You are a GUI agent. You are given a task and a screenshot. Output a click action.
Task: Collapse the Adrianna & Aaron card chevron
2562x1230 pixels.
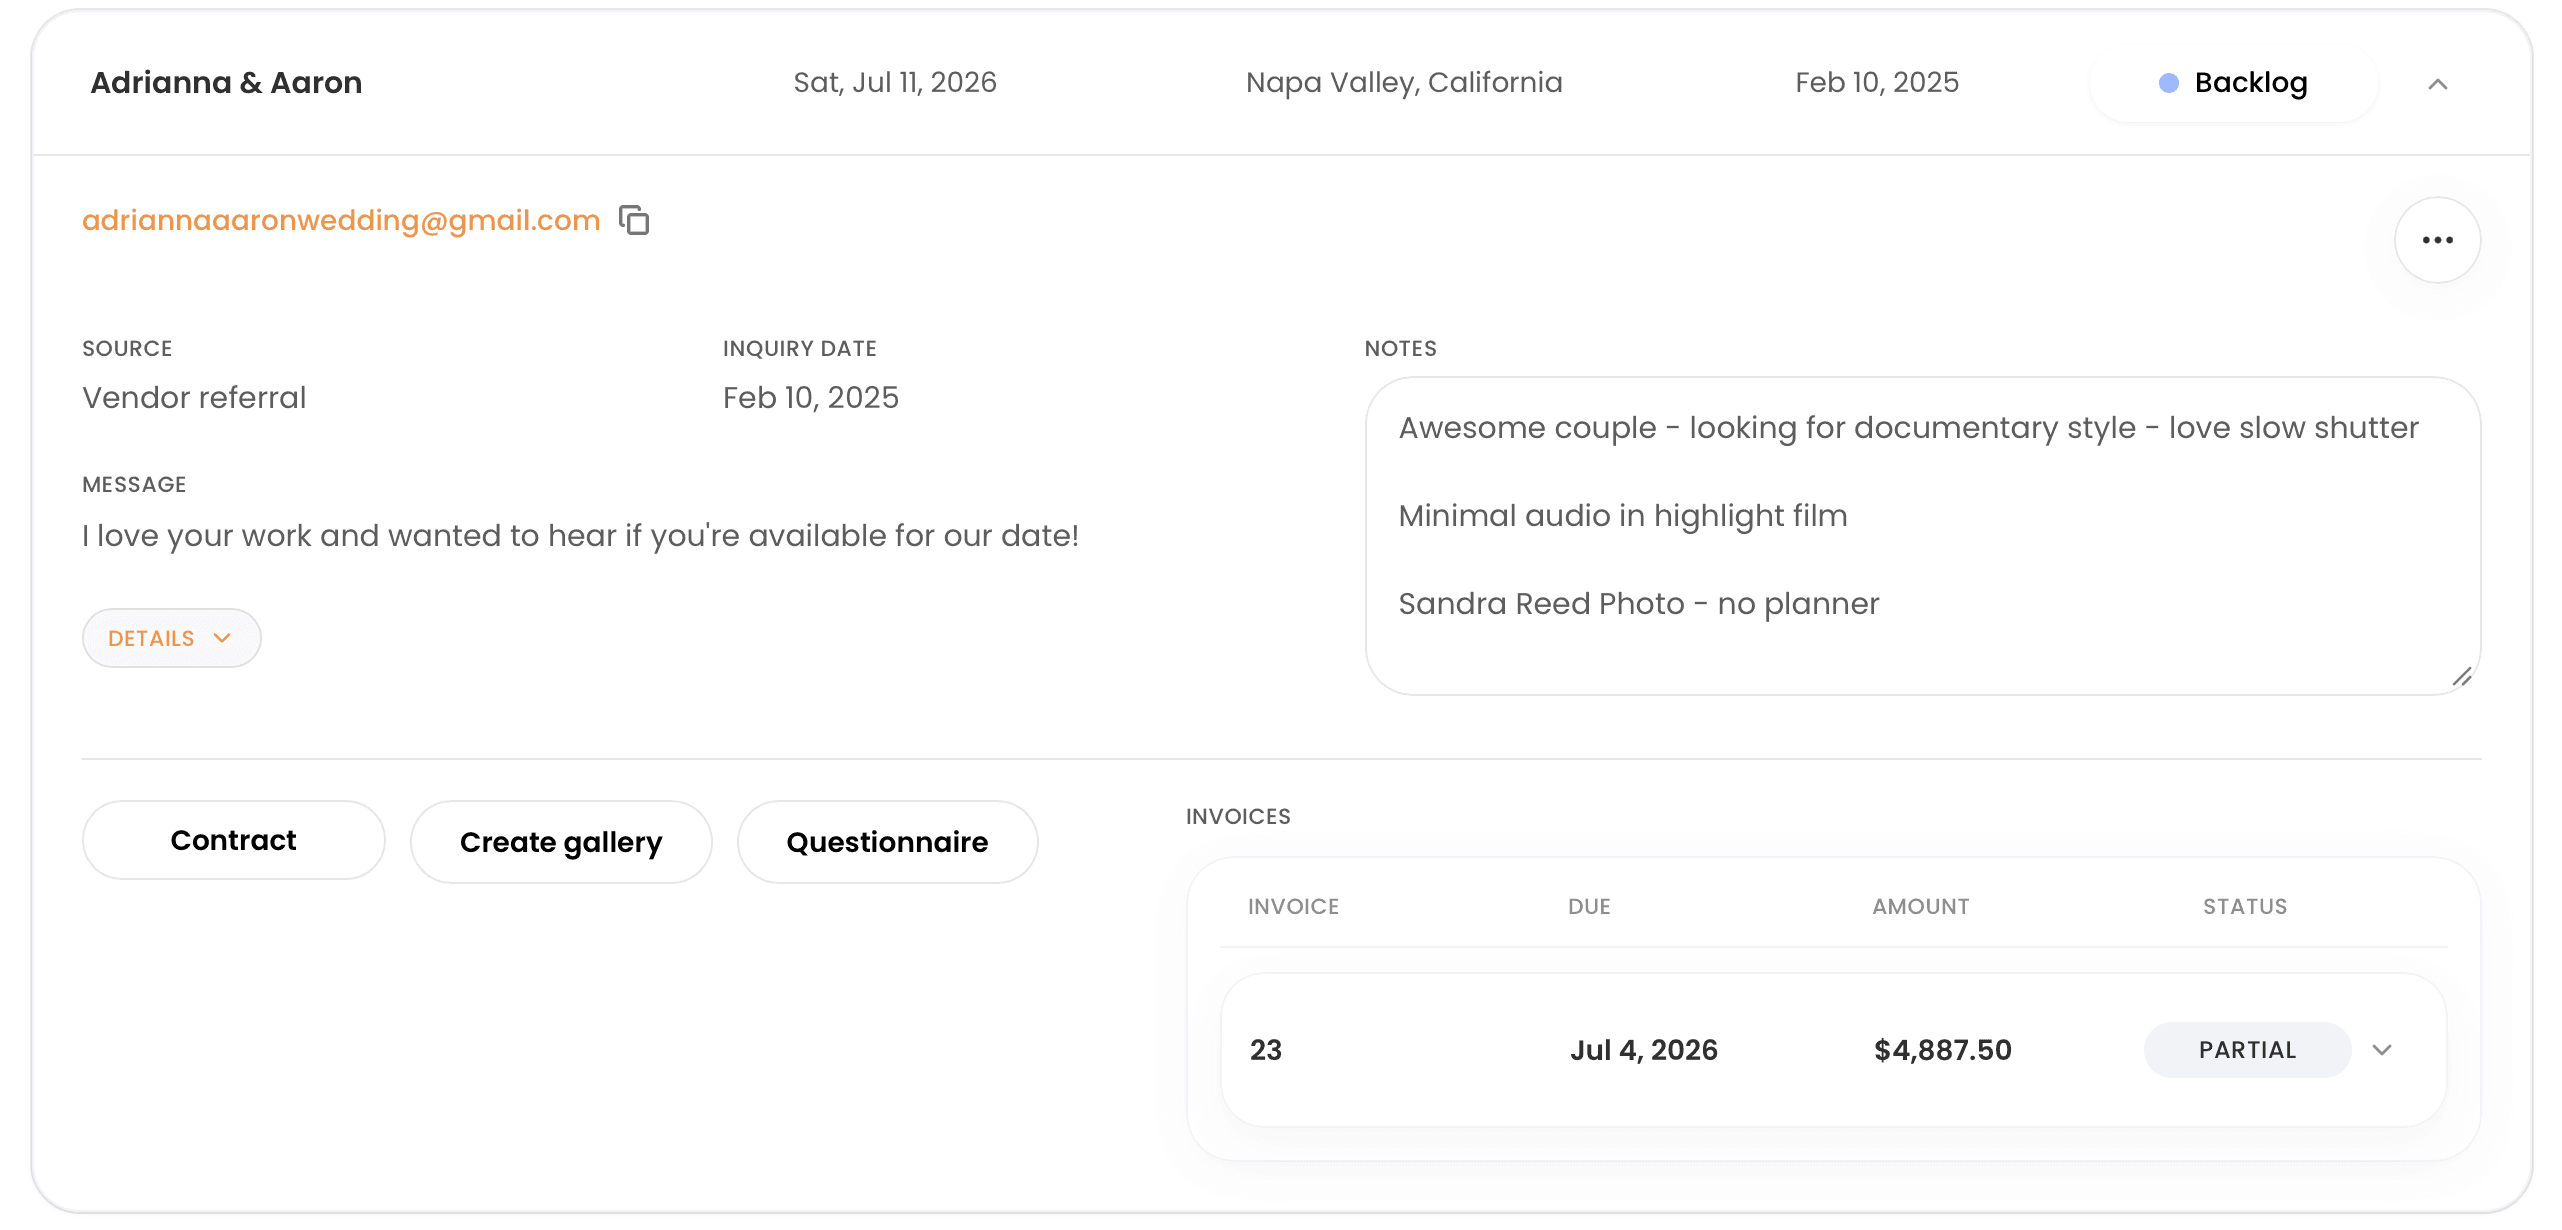click(2438, 84)
